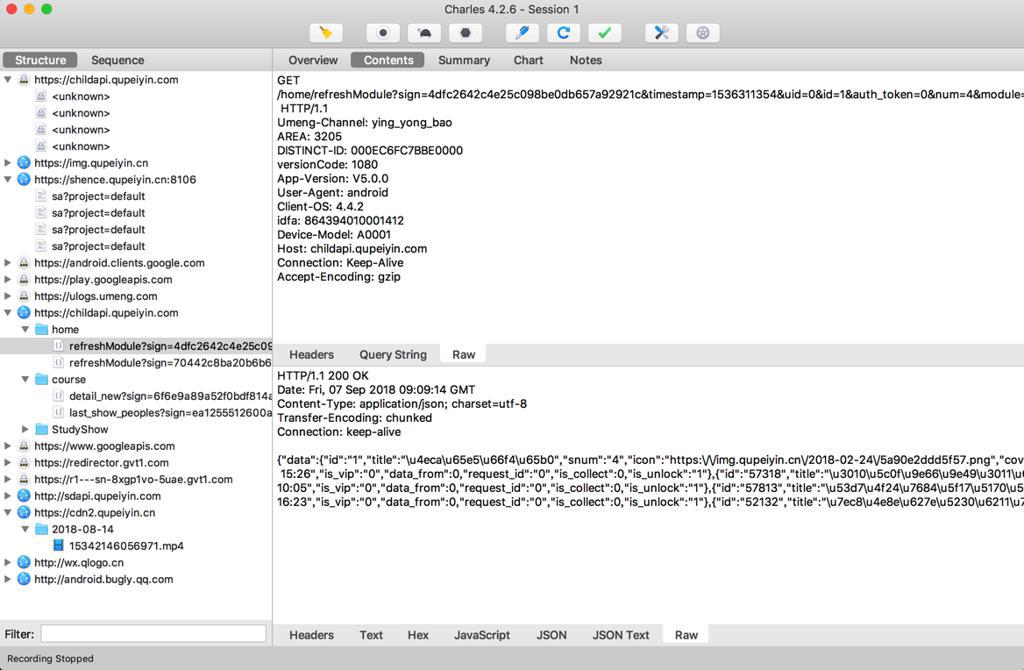The image size is (1024, 670).
Task: Expand the img.qupeiyin.cn host node
Action: tap(8, 163)
